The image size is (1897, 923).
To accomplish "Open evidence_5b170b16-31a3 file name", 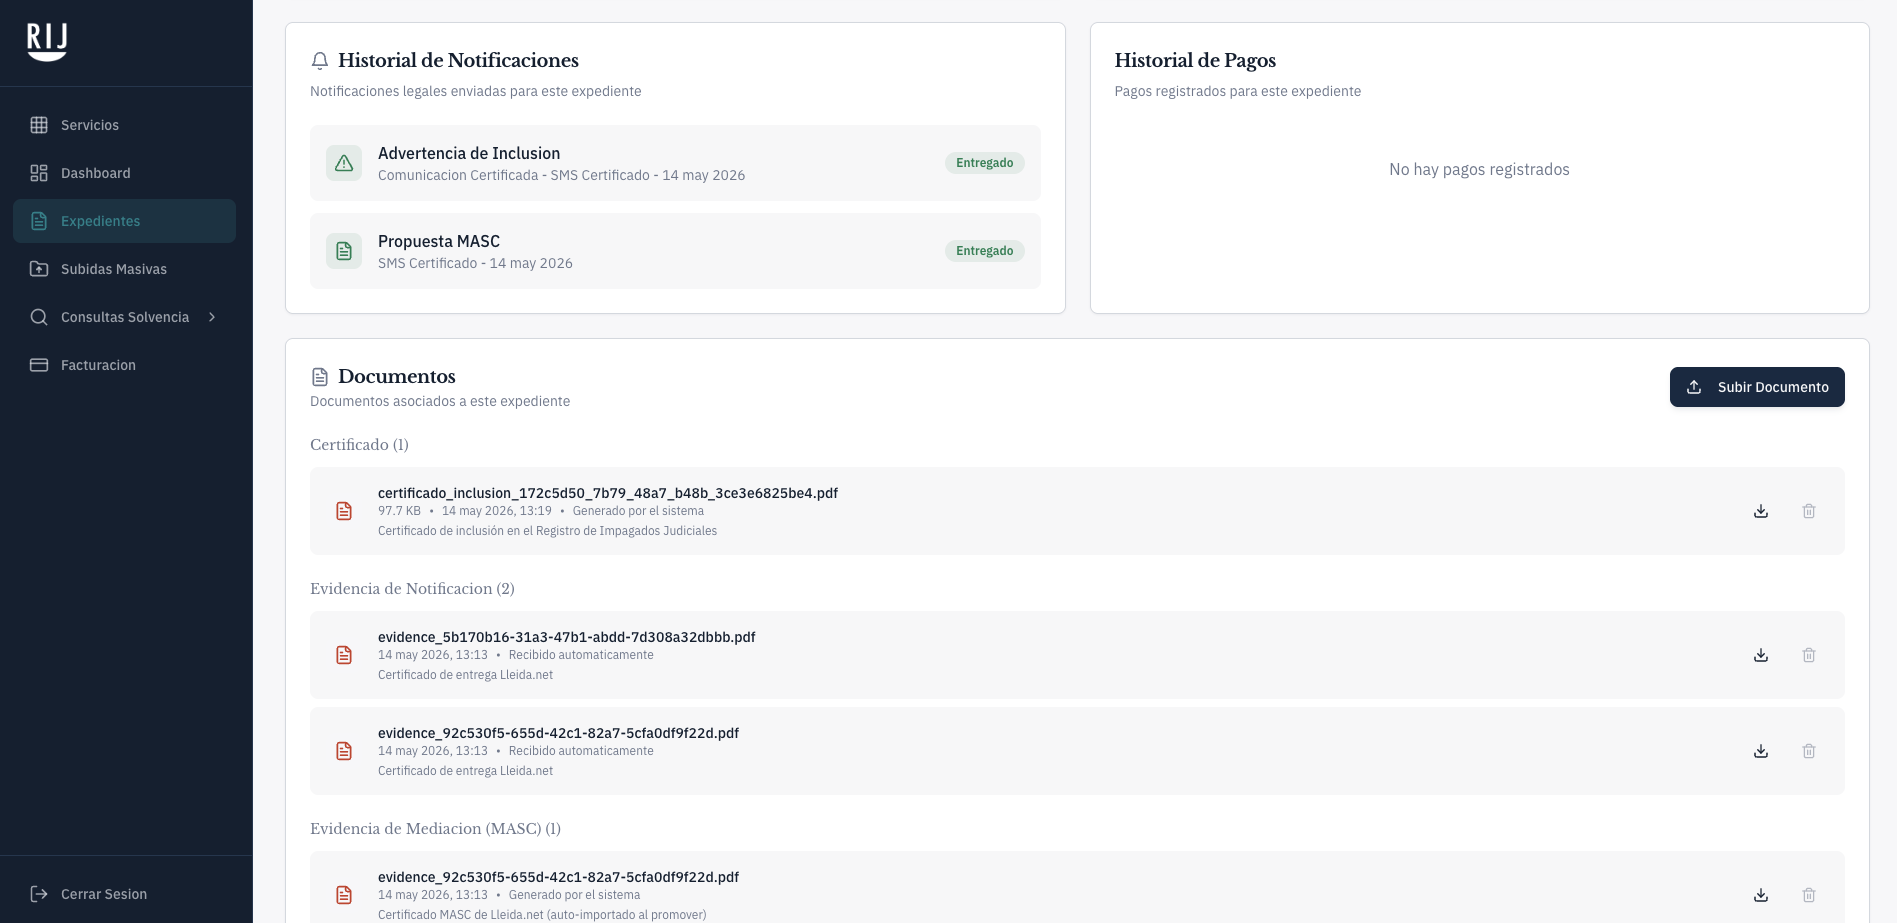I will [x=567, y=637].
